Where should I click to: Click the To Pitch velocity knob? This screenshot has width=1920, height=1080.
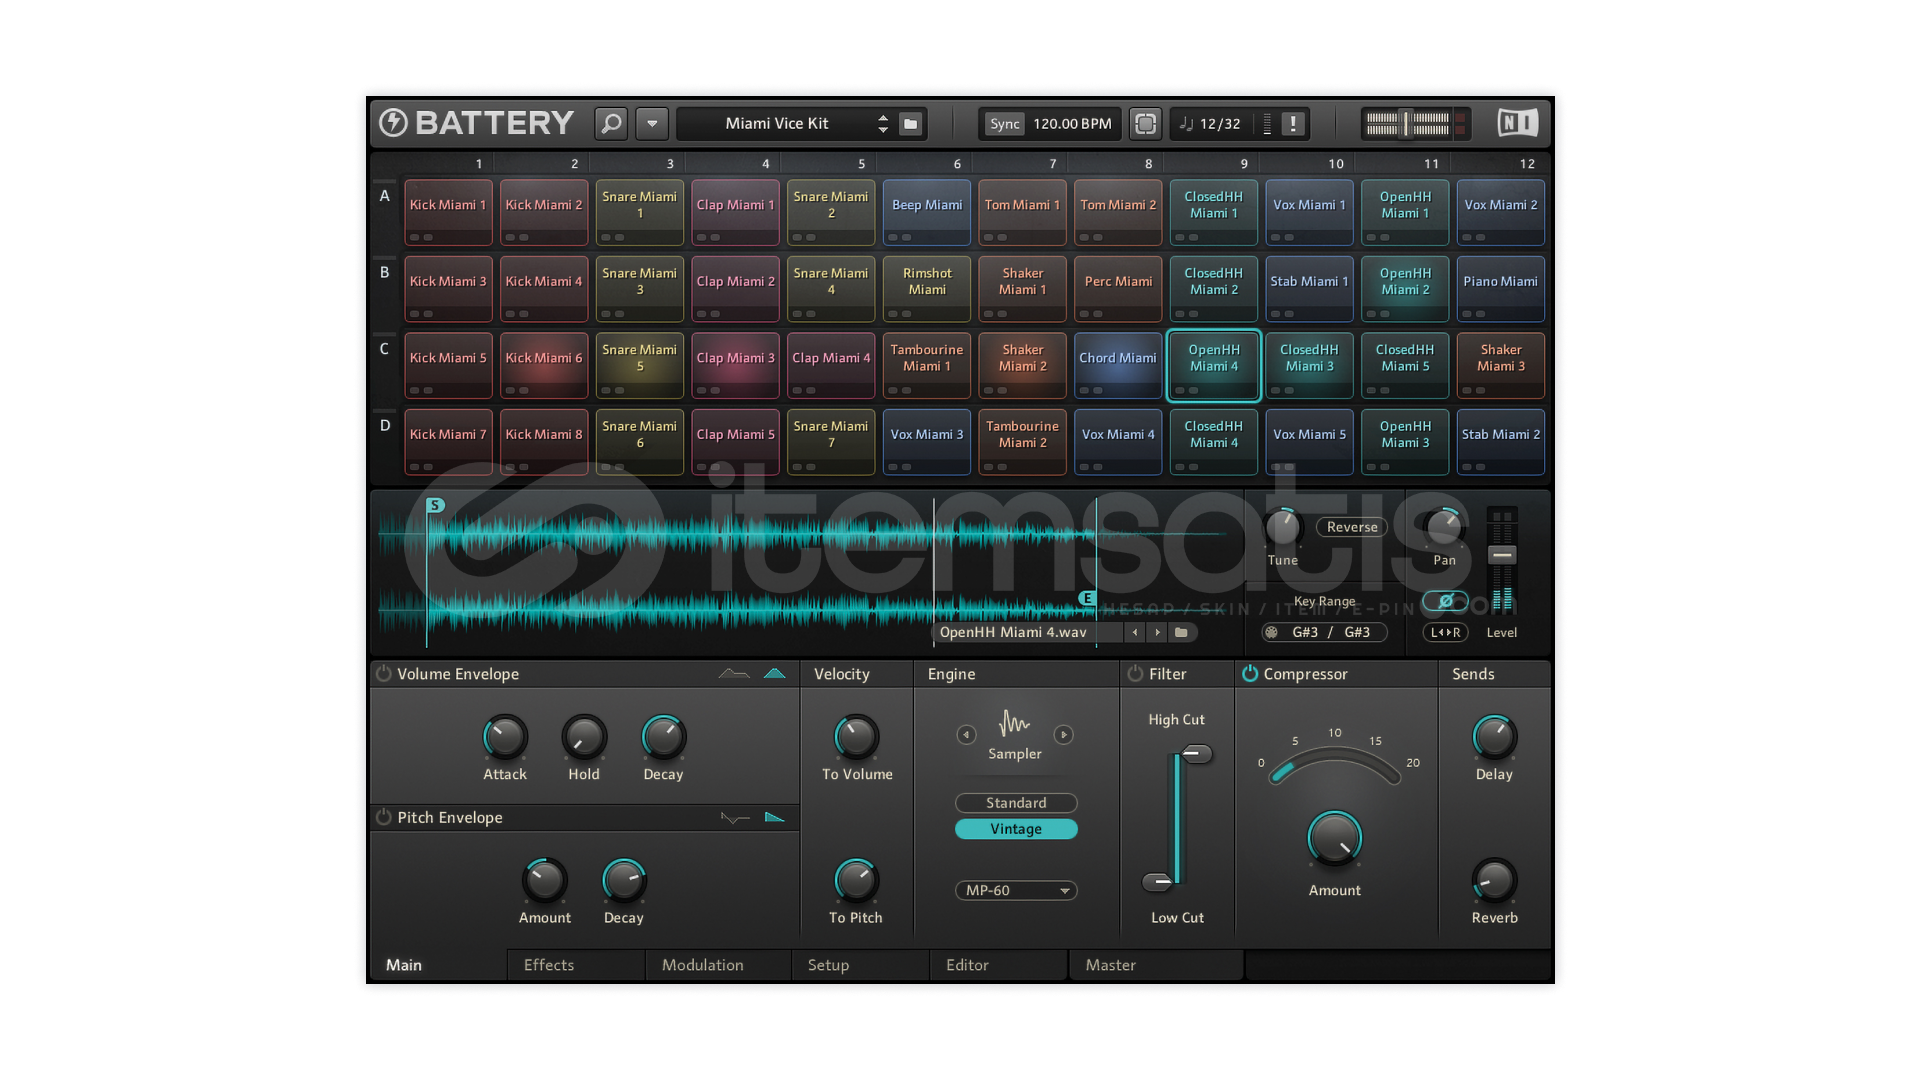(x=856, y=880)
